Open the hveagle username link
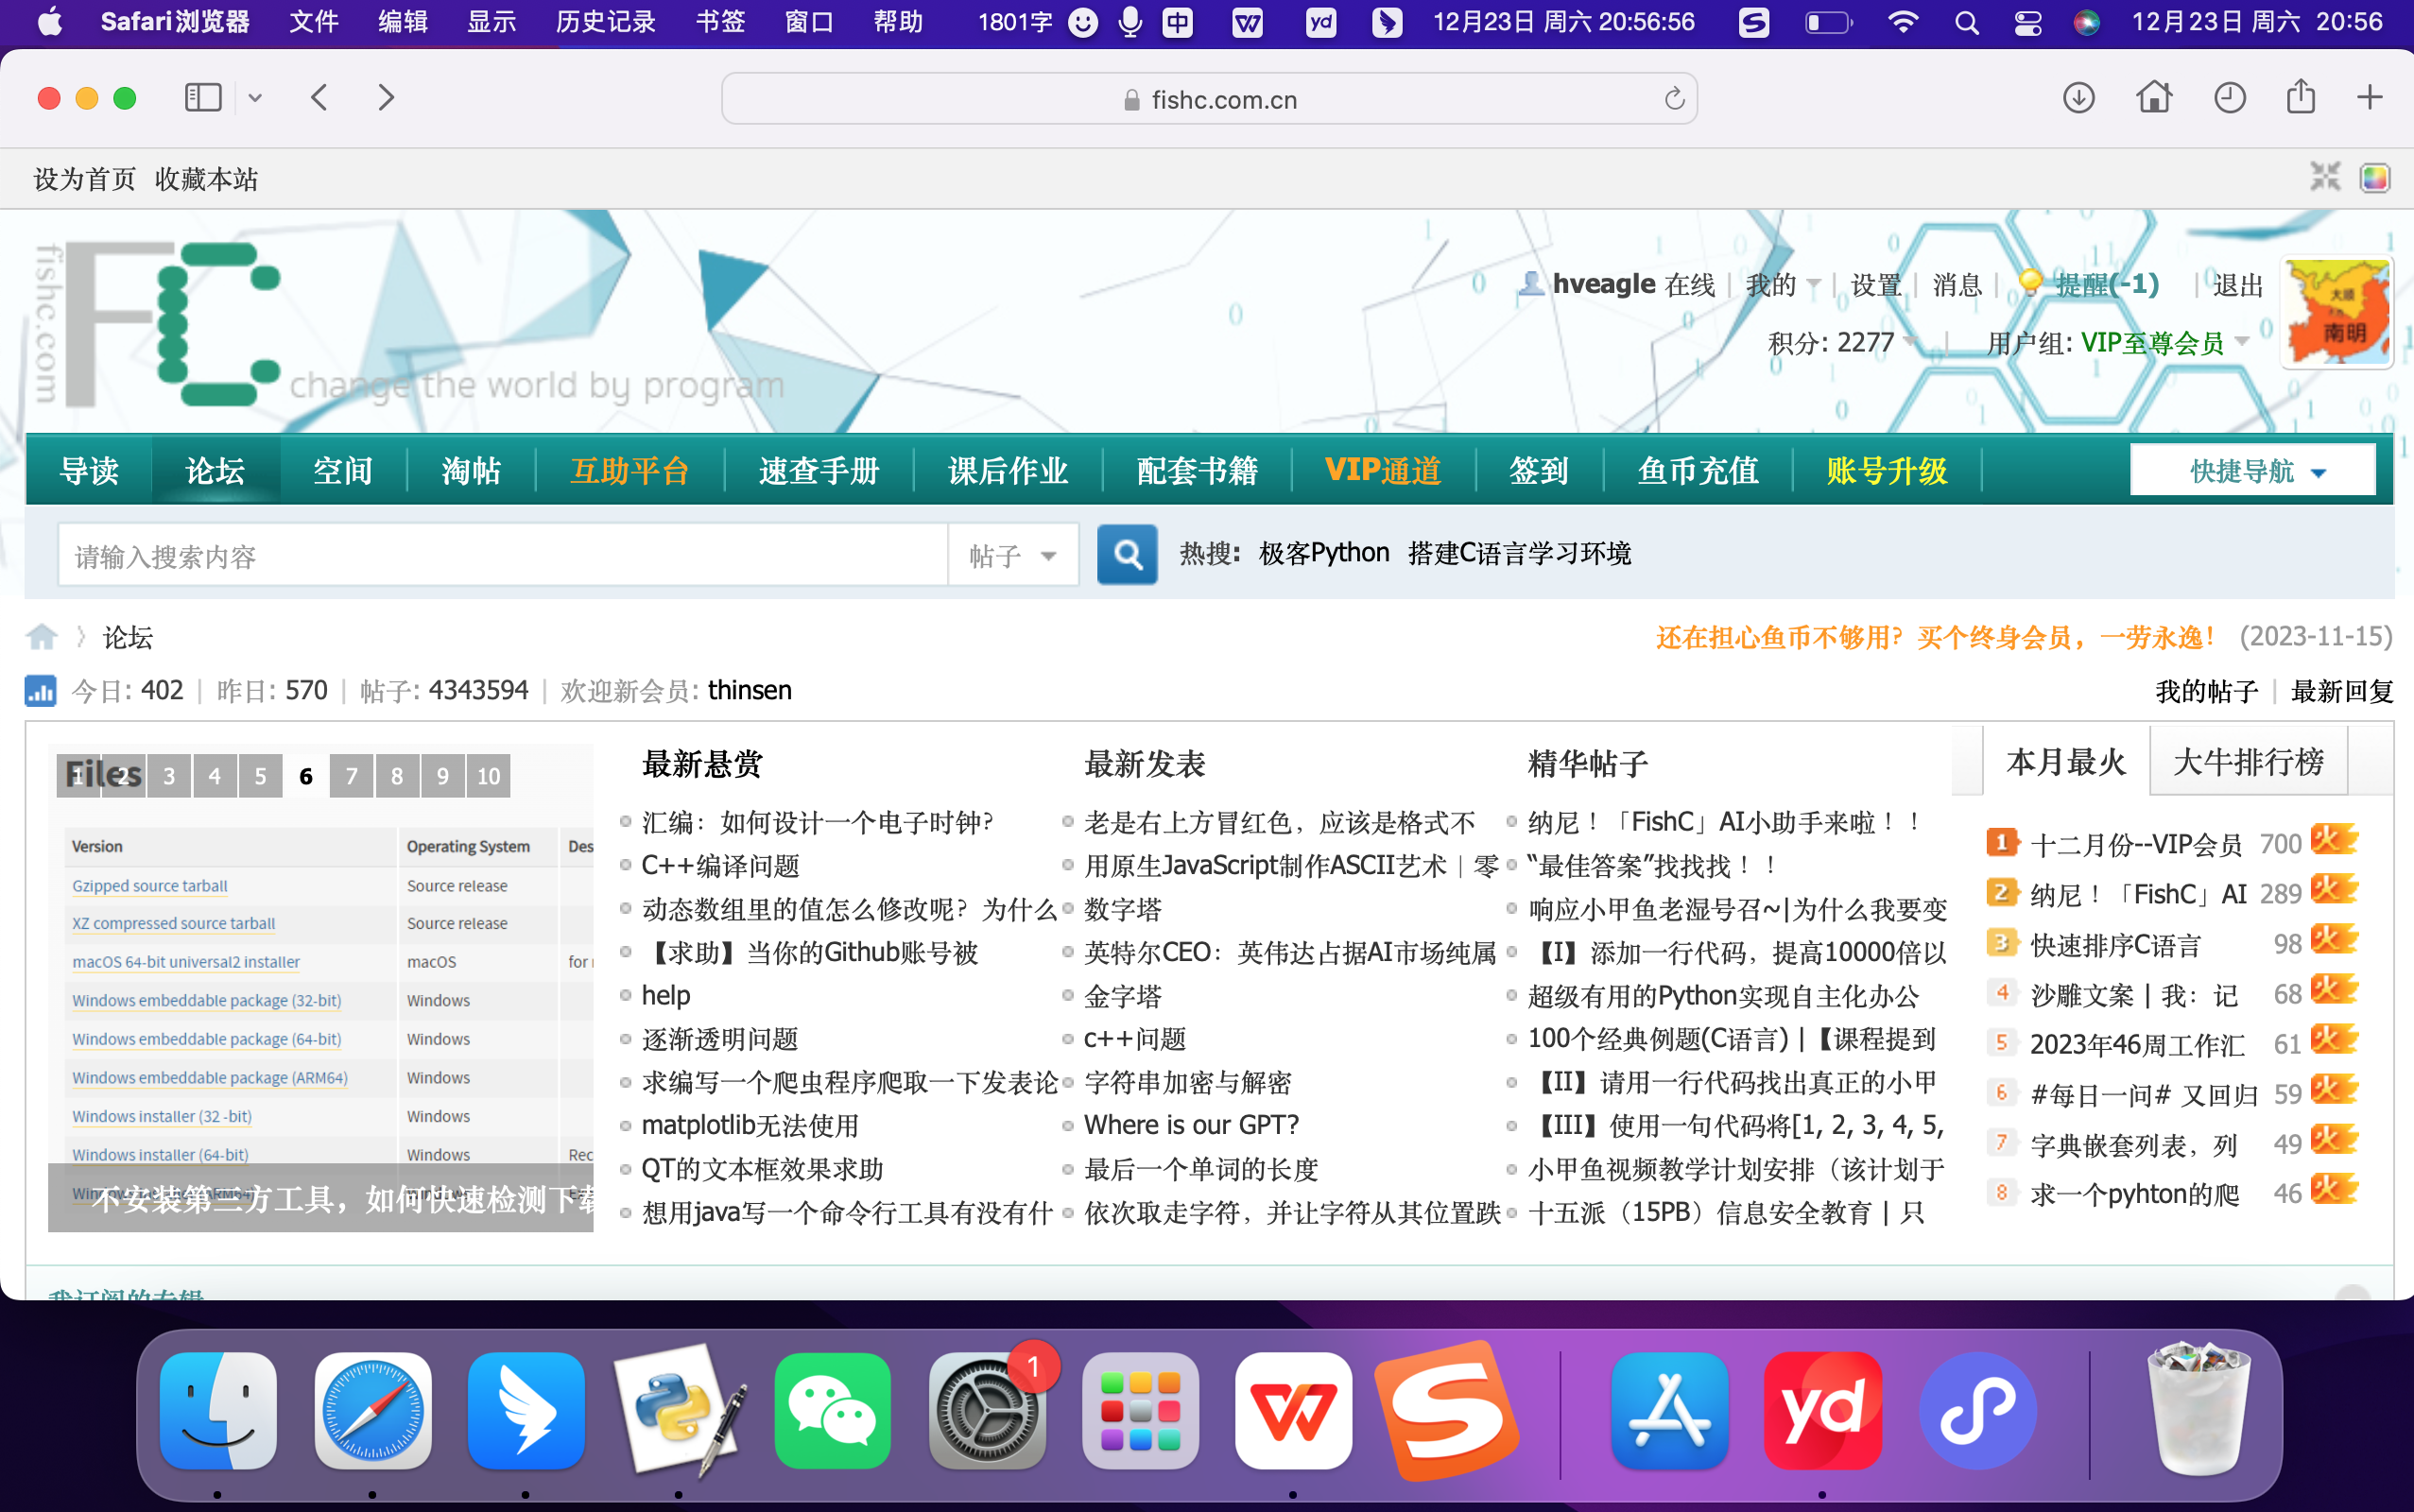The height and width of the screenshot is (1512, 2414). [1604, 285]
